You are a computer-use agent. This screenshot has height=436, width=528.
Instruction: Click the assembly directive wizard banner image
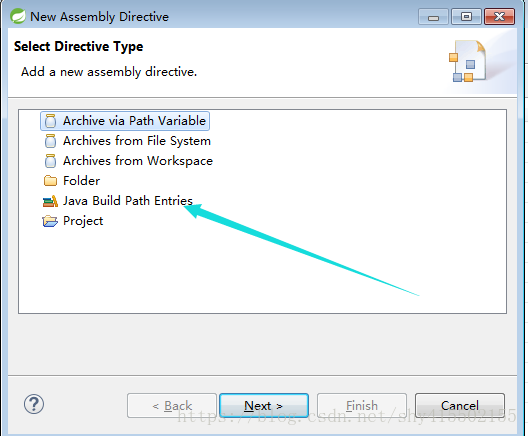point(468,61)
